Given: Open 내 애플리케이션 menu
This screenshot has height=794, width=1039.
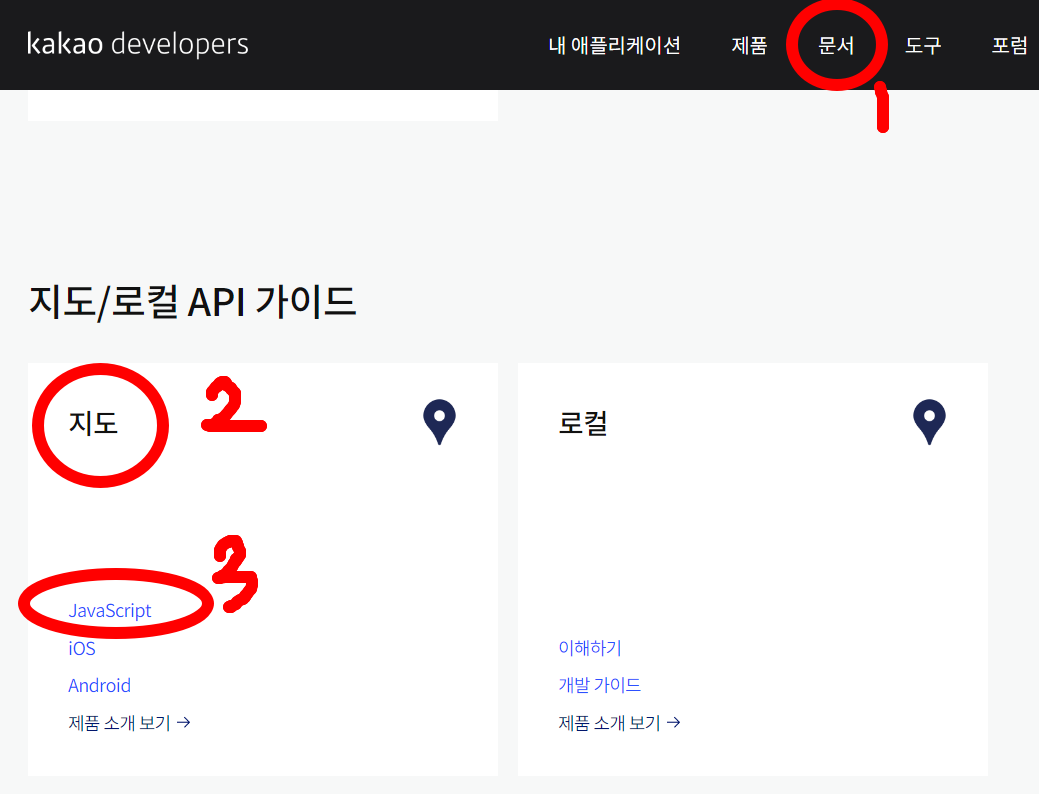Looking at the screenshot, I should point(614,45).
